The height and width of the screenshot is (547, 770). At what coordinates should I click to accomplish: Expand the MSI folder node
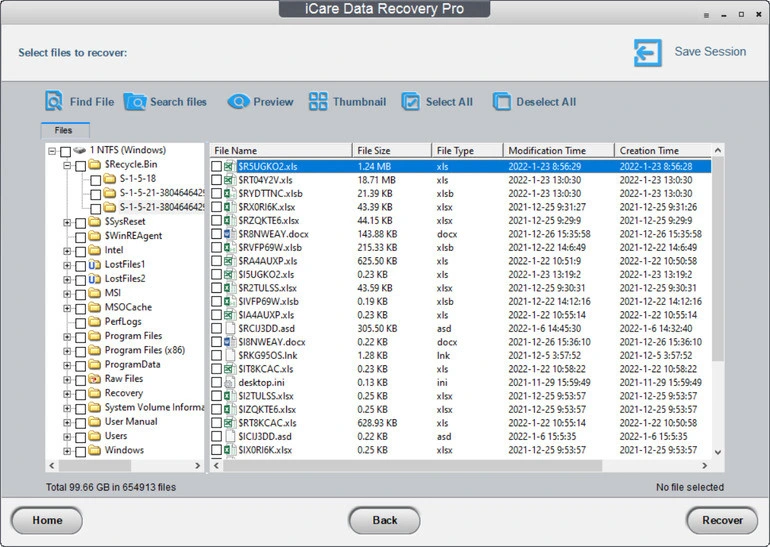click(x=67, y=294)
